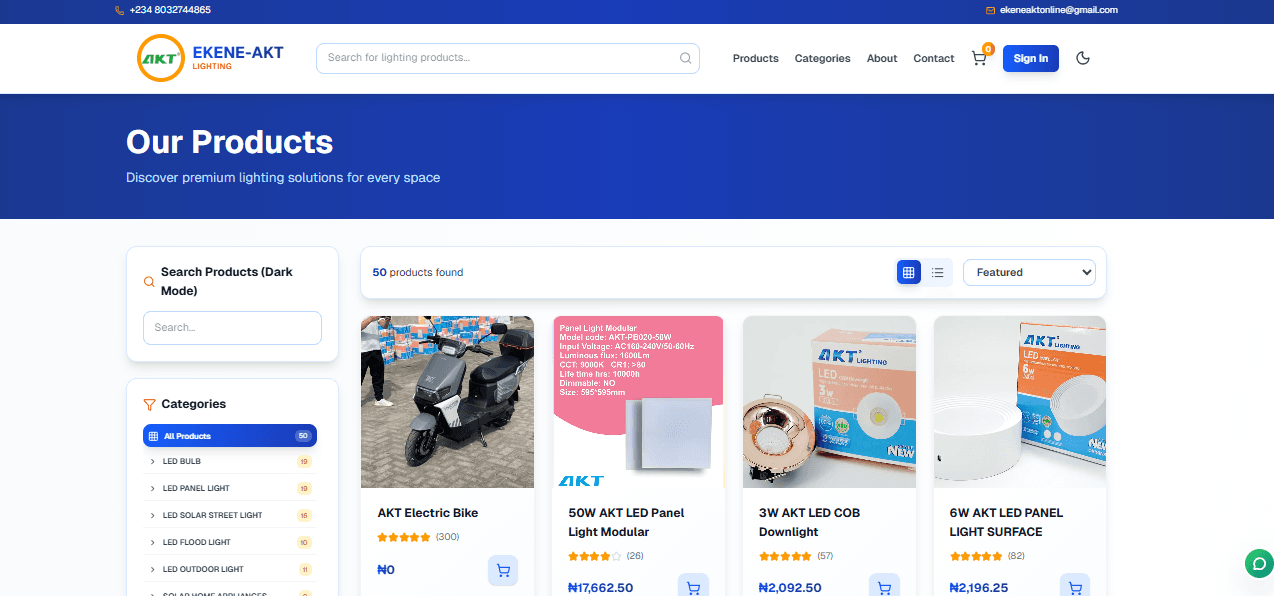Open Categories in the navigation

[822, 58]
